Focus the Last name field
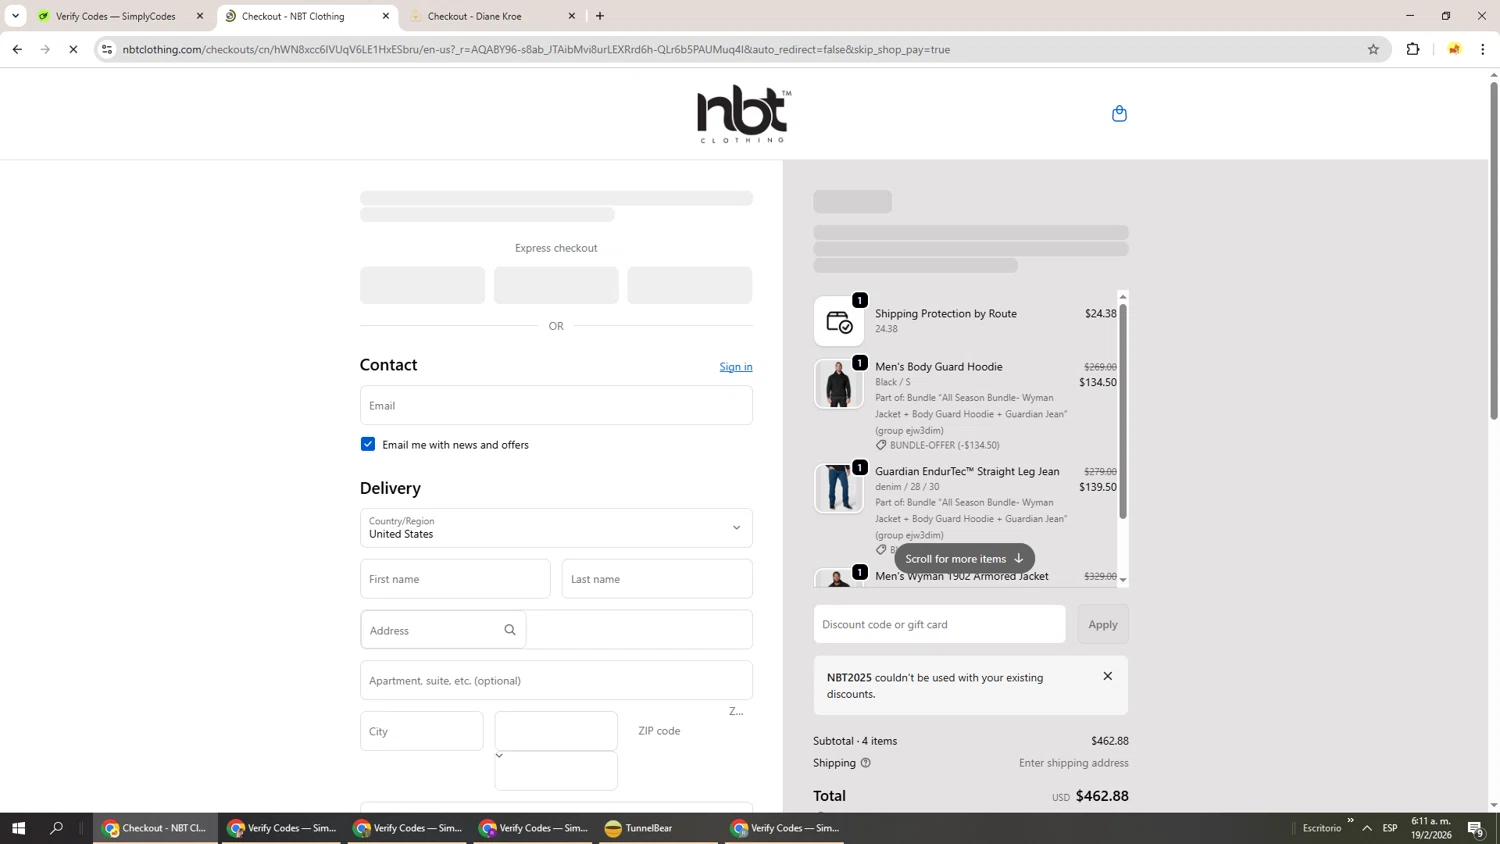 tap(657, 579)
